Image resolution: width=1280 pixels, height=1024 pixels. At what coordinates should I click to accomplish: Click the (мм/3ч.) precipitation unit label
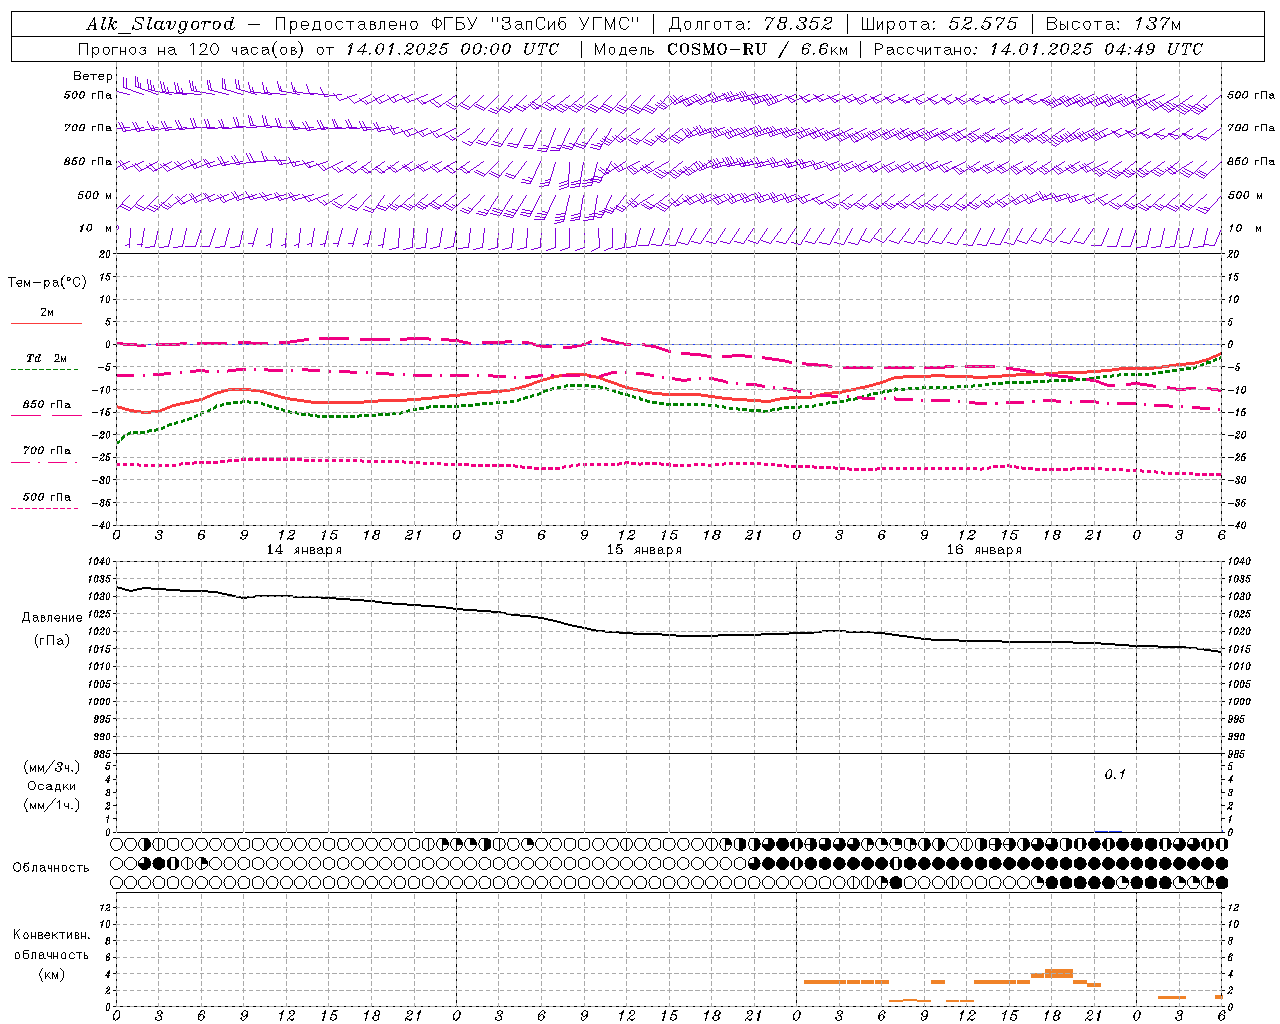point(52,767)
